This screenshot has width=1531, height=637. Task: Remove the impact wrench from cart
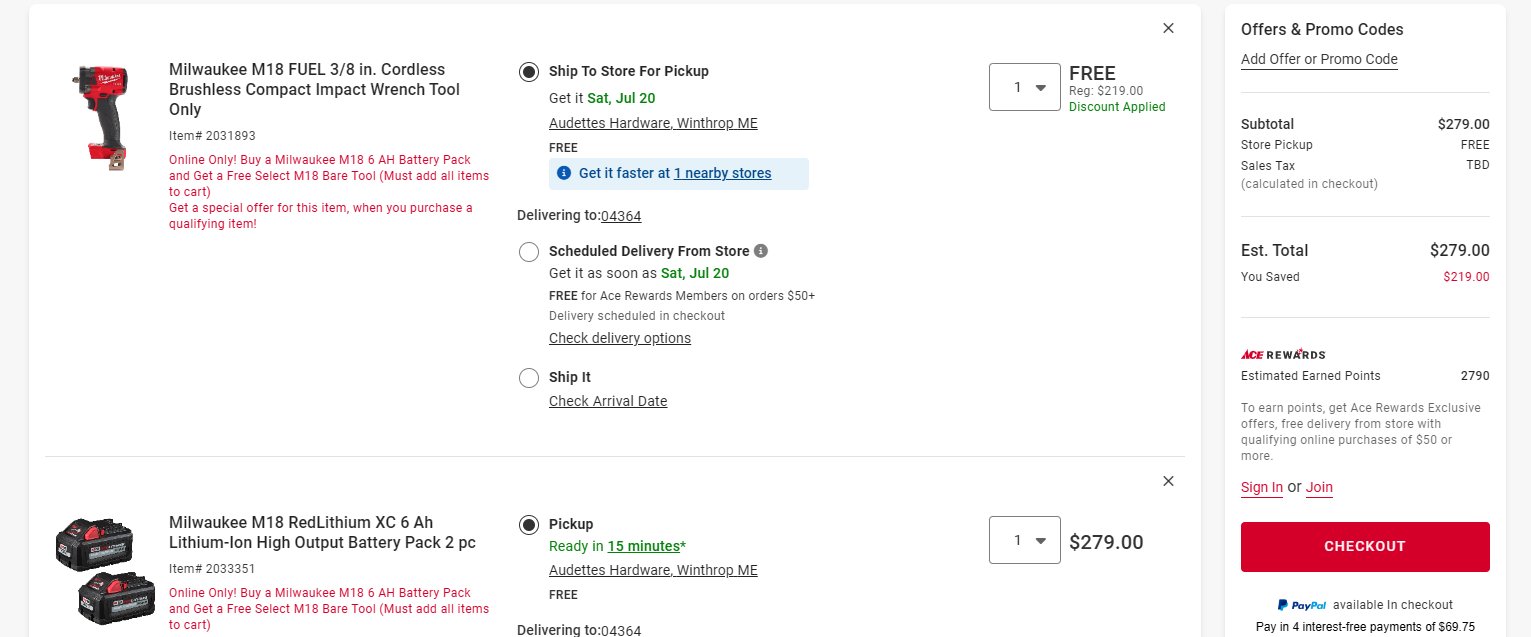point(1168,29)
